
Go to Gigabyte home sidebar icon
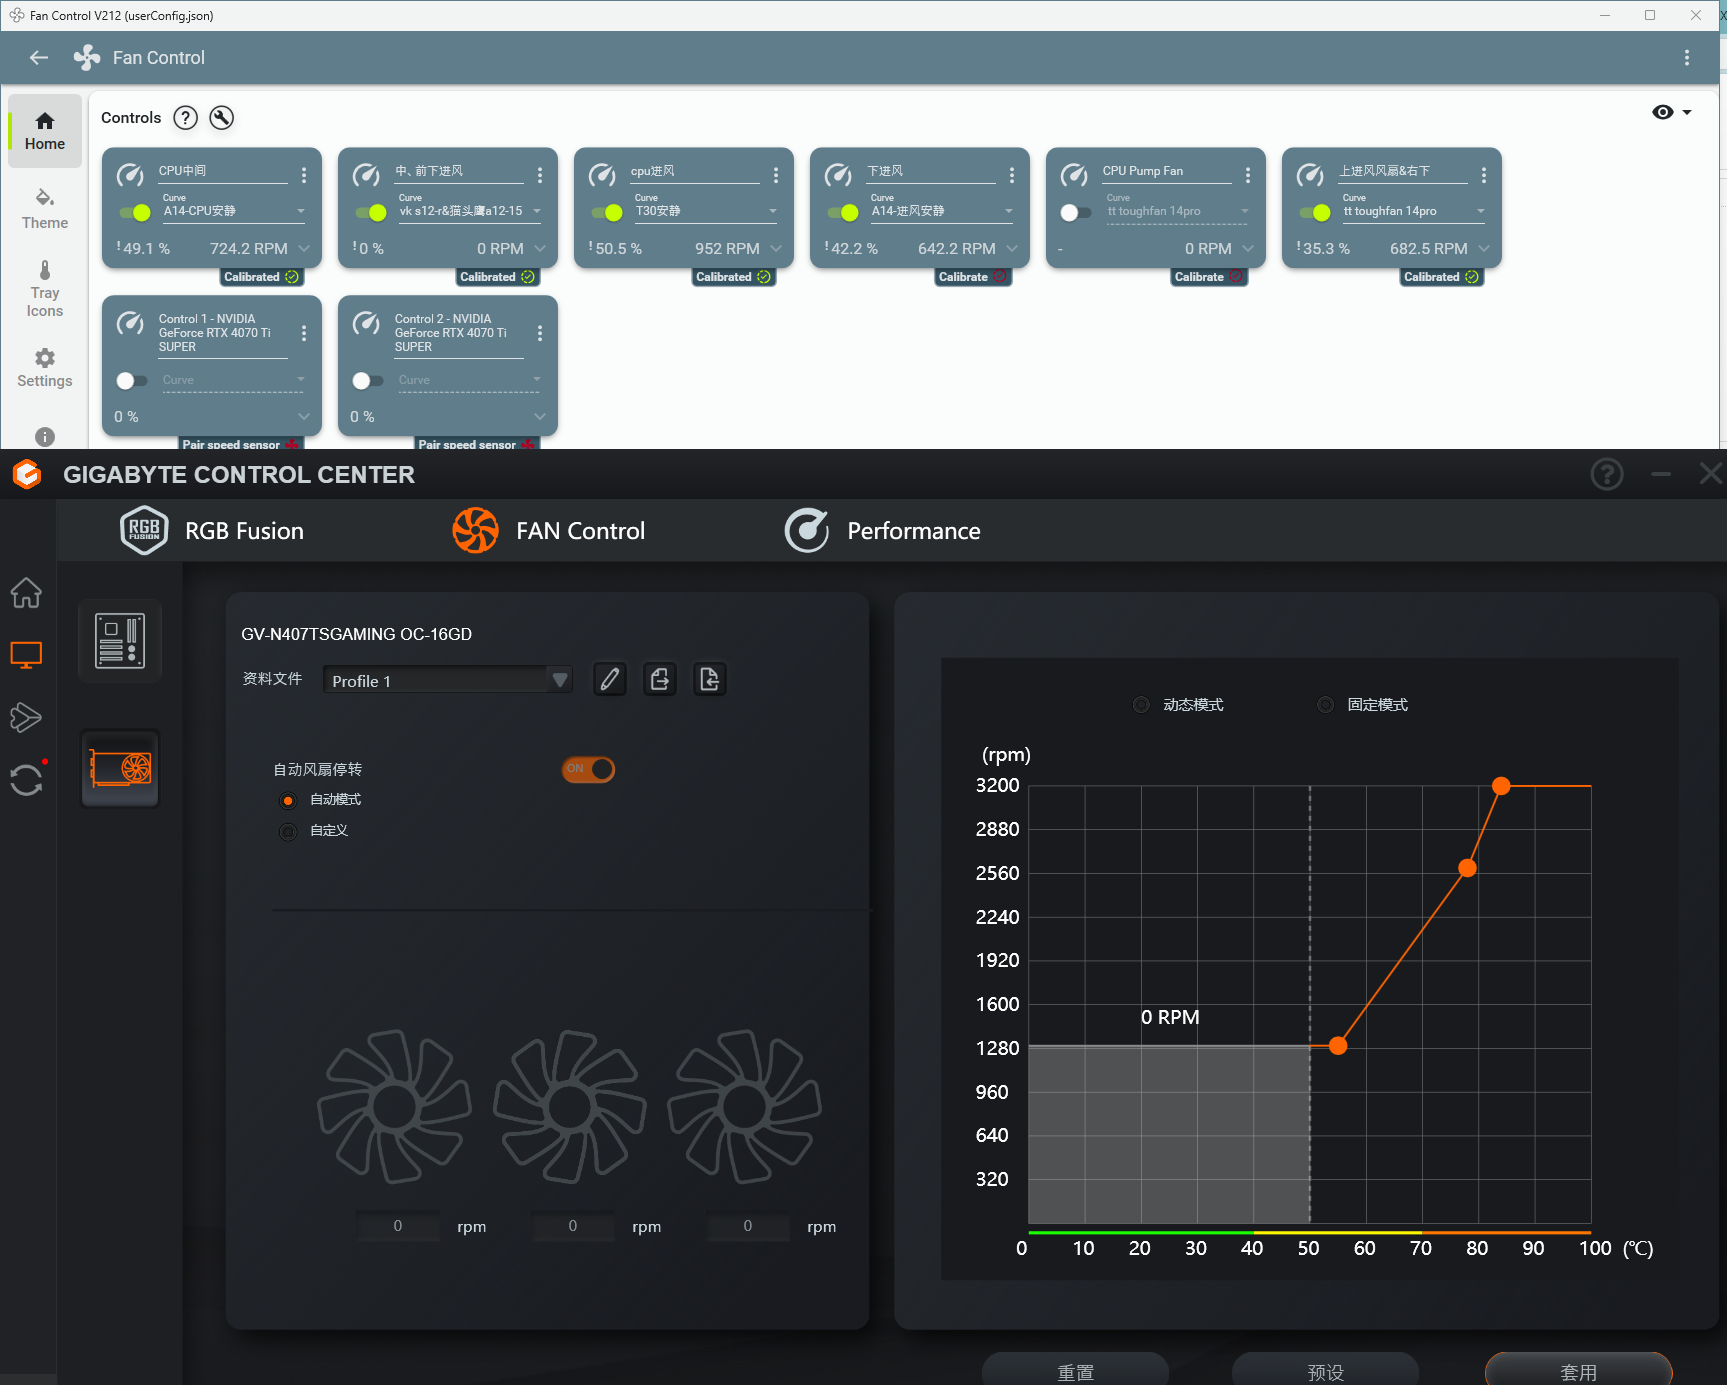click(26, 593)
